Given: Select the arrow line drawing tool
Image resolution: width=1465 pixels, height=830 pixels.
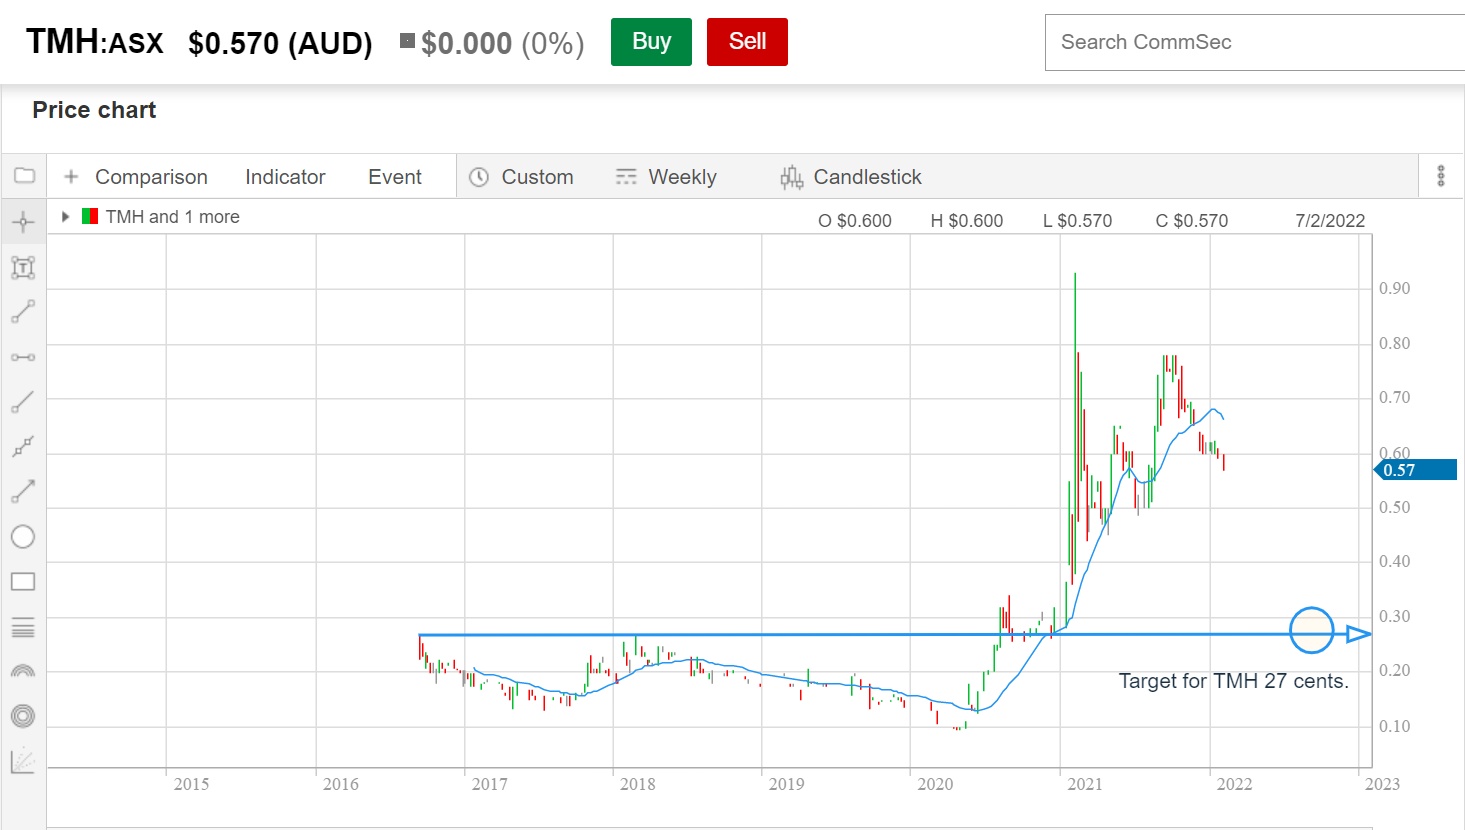Looking at the screenshot, I should pos(23,491).
